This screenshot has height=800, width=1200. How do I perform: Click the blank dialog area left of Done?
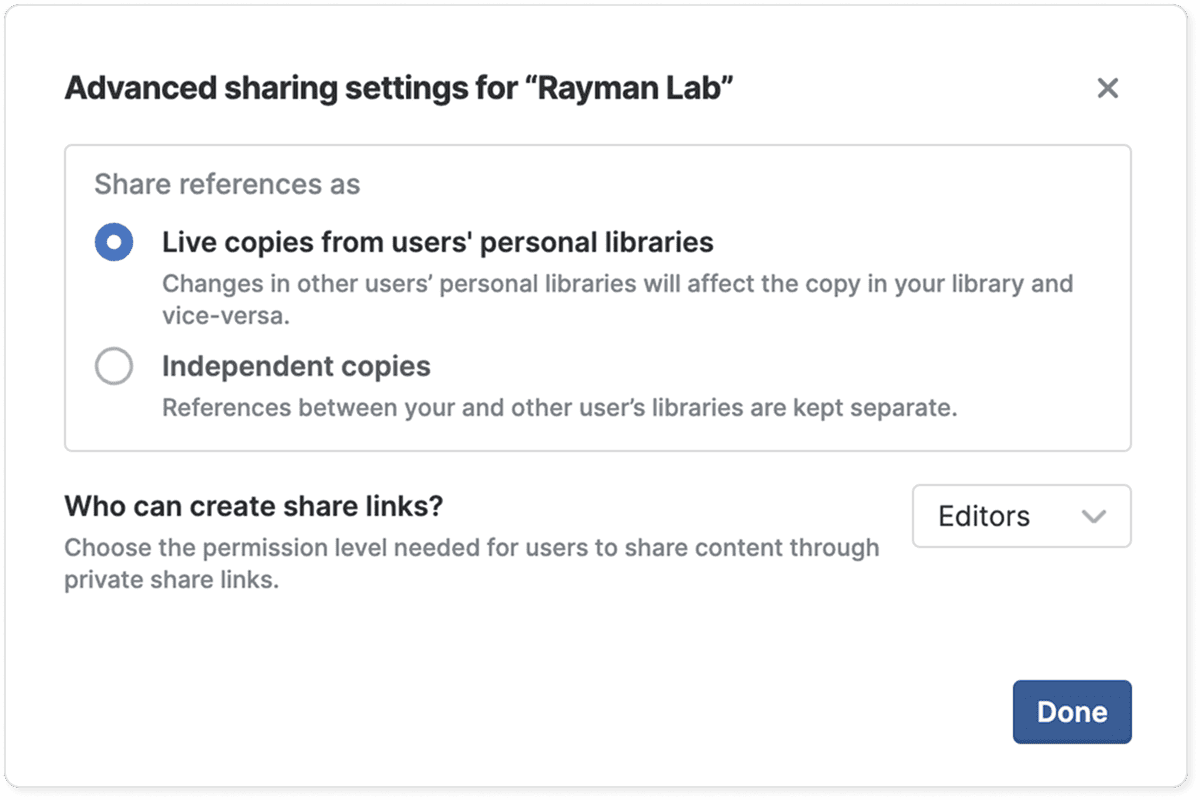pos(600,712)
